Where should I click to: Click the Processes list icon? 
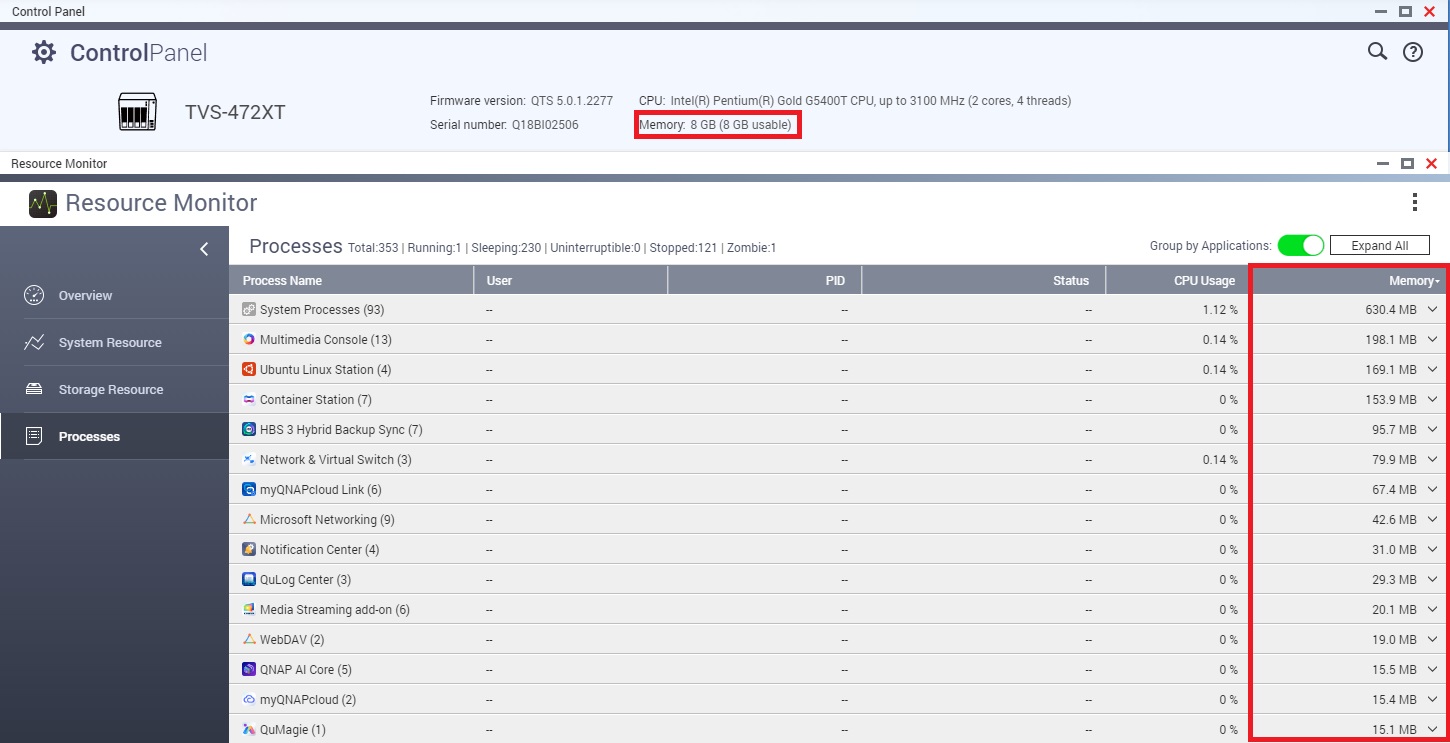(x=34, y=436)
